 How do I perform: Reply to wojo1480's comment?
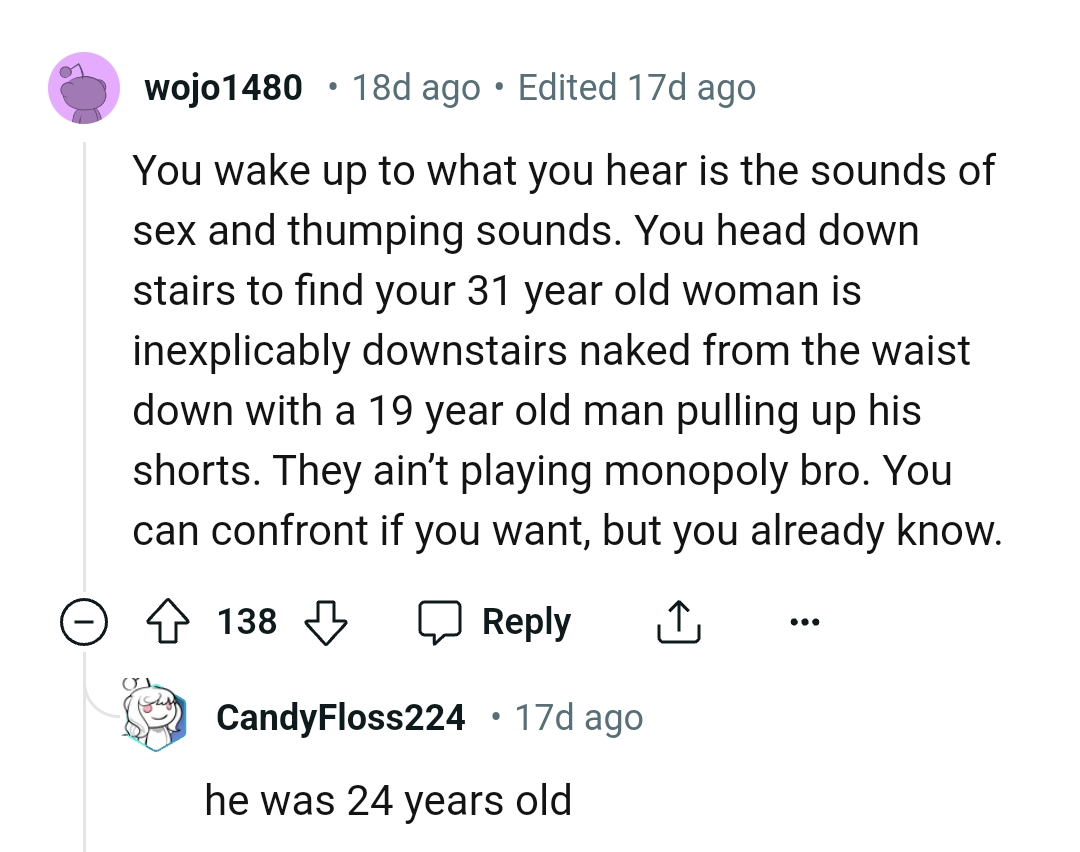click(526, 622)
